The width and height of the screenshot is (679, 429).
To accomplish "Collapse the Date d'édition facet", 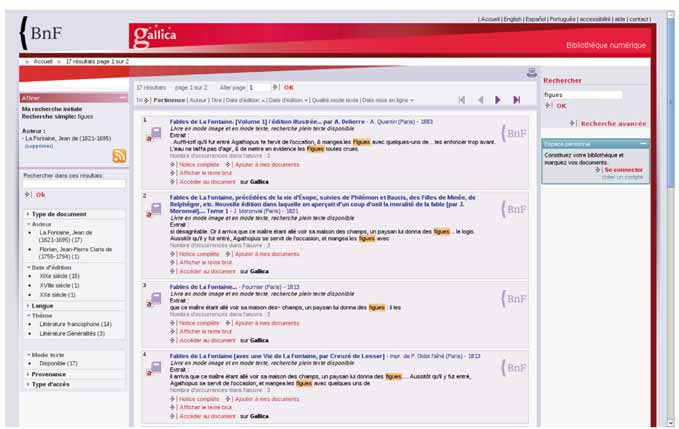I will [49, 268].
